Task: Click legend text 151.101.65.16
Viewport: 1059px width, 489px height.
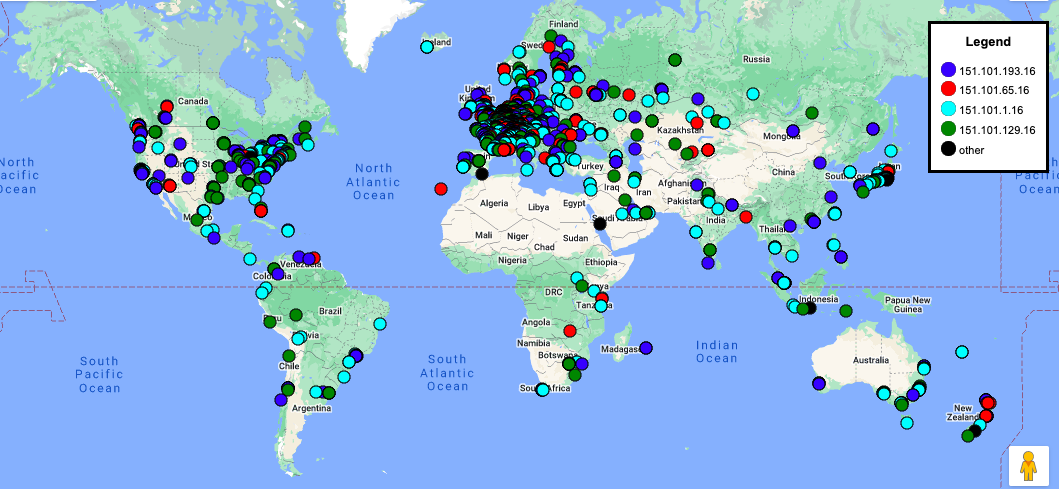Action: tap(994, 90)
